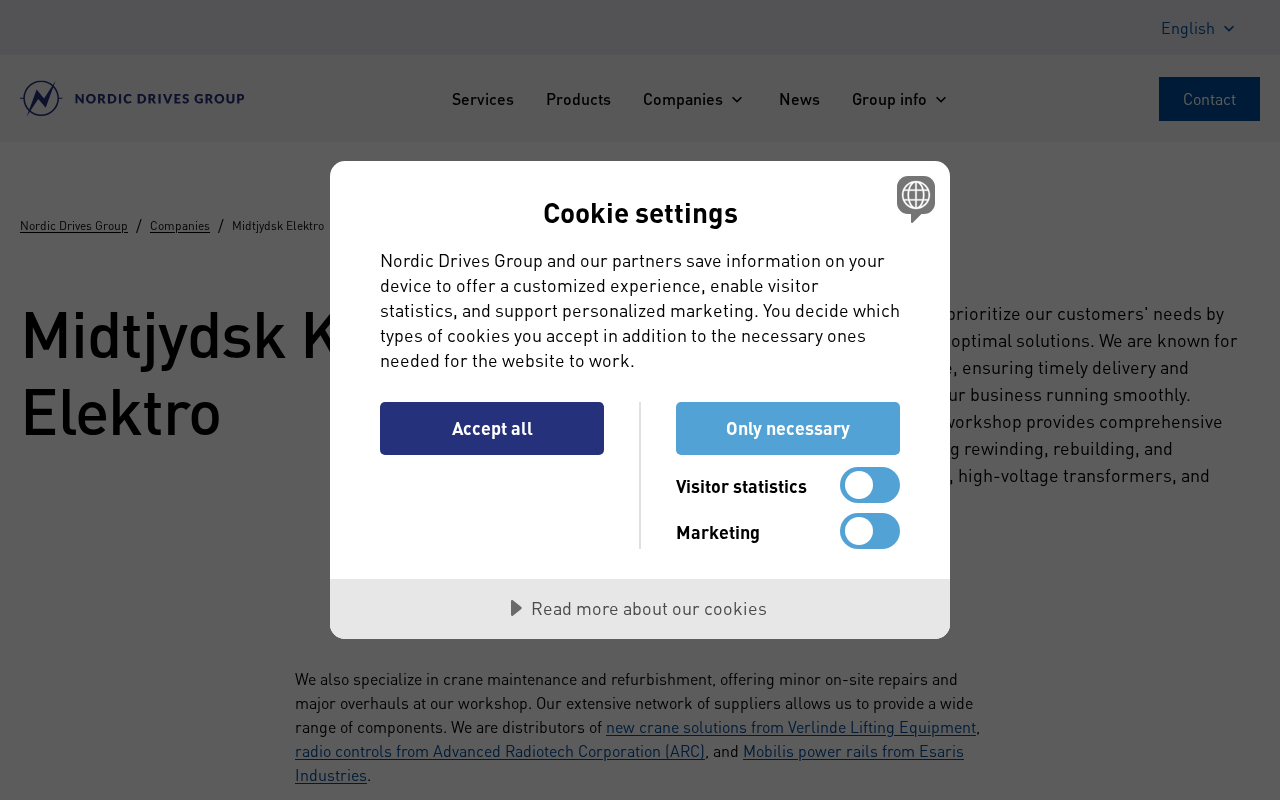Viewport: 1280px width, 800px height.
Task: Open Mobilis power rails from Esaris link
Action: [852, 751]
